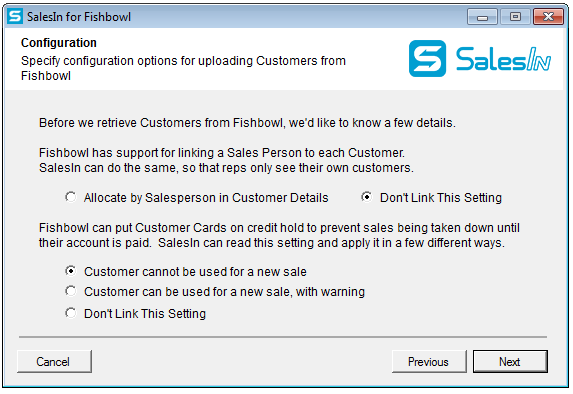Image resolution: width=573 pixels, height=394 pixels.
Task: Click the Specify configuration options subtitle
Action: [183, 68]
